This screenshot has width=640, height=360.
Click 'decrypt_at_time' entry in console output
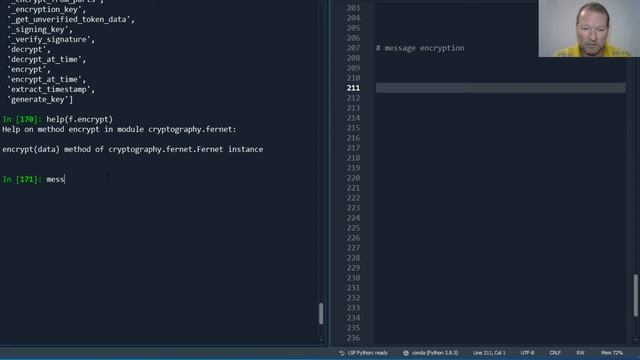(x=47, y=59)
